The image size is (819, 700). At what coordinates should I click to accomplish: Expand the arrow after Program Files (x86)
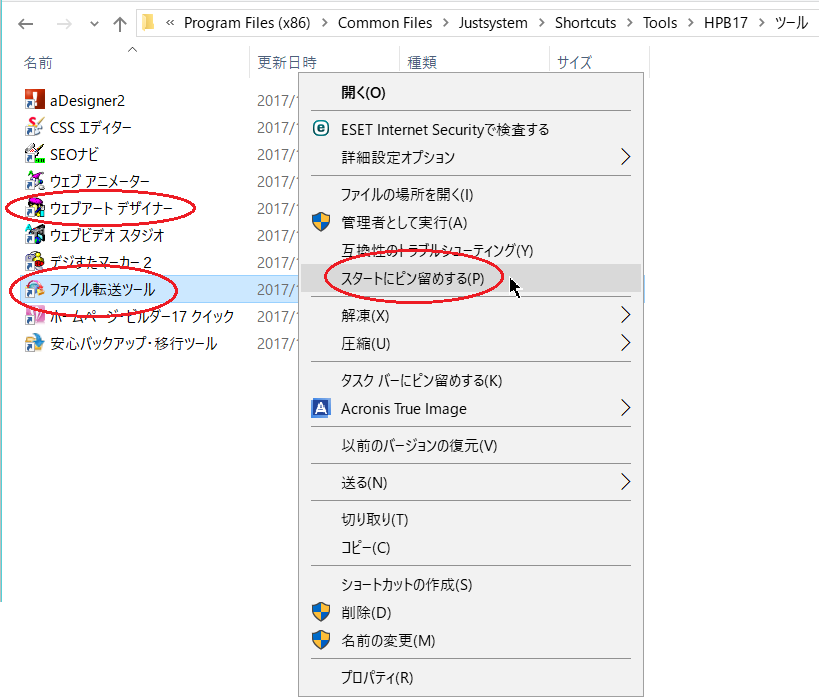(324, 23)
